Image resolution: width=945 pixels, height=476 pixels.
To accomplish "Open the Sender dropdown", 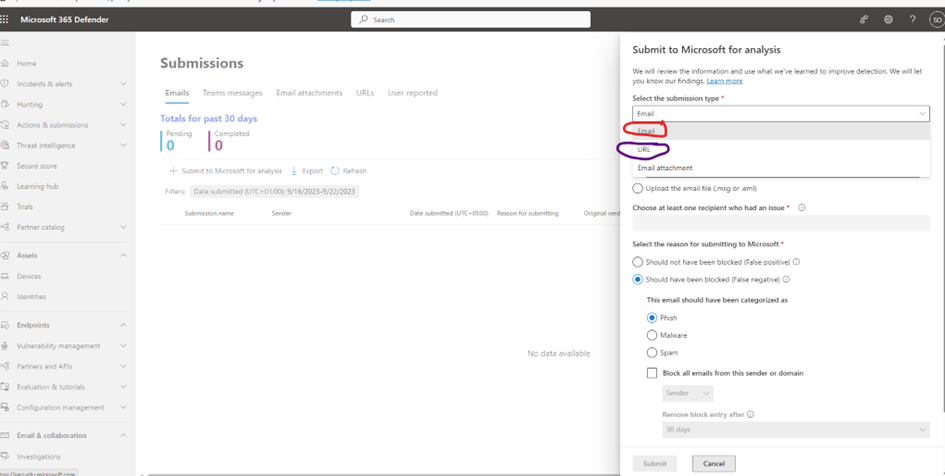I will (688, 393).
